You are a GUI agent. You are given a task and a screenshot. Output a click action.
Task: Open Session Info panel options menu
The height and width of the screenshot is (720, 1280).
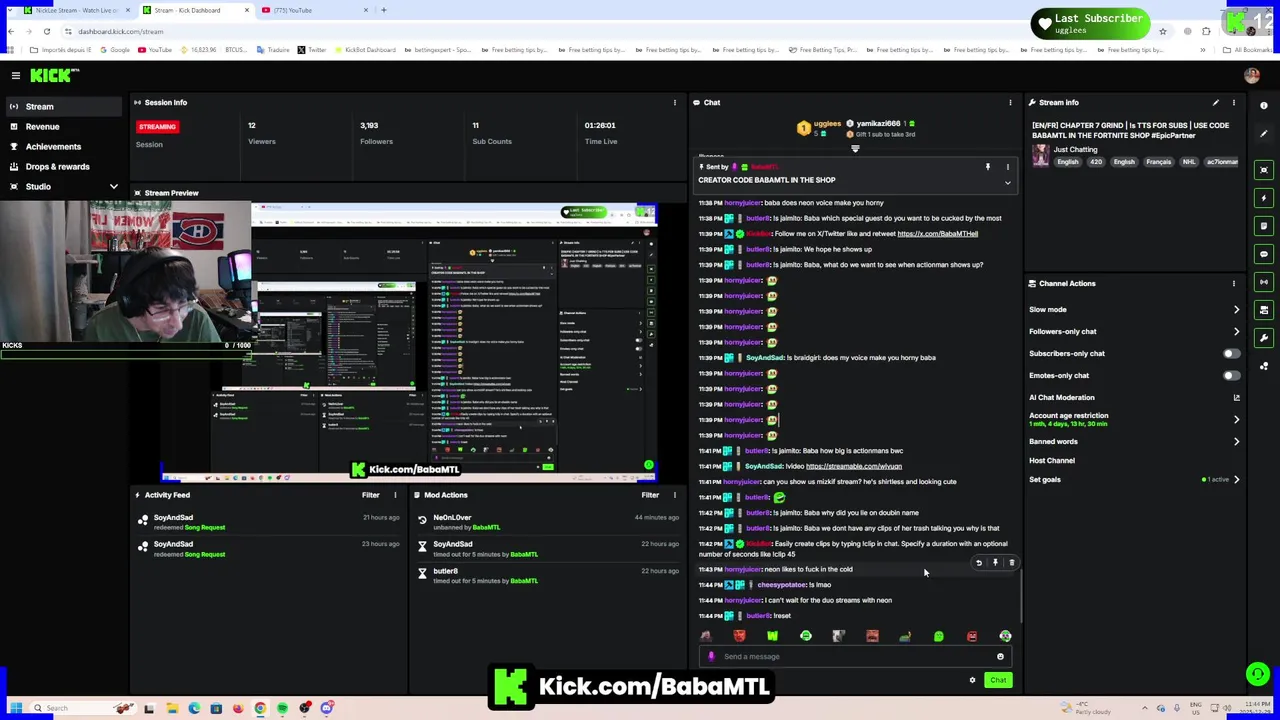click(674, 102)
